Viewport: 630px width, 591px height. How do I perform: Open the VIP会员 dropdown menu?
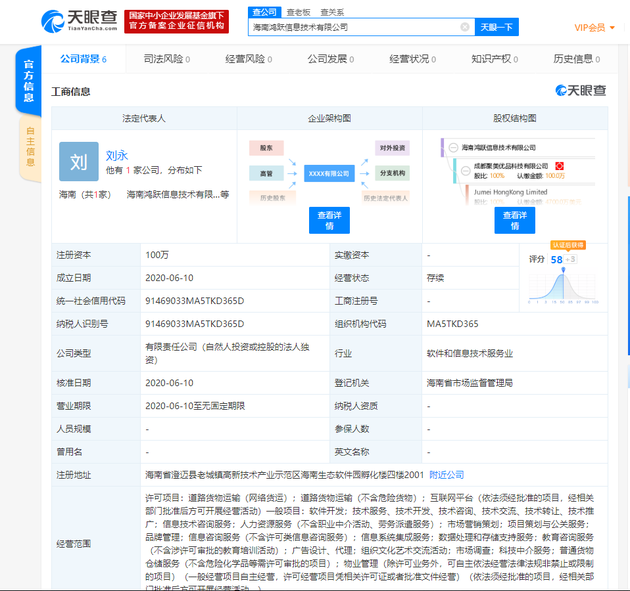pos(594,28)
